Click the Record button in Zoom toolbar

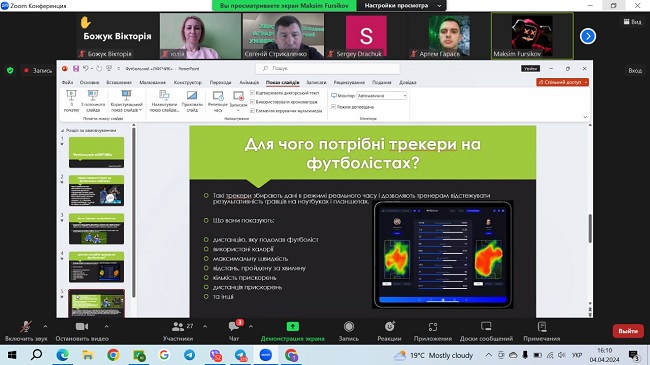tap(349, 331)
